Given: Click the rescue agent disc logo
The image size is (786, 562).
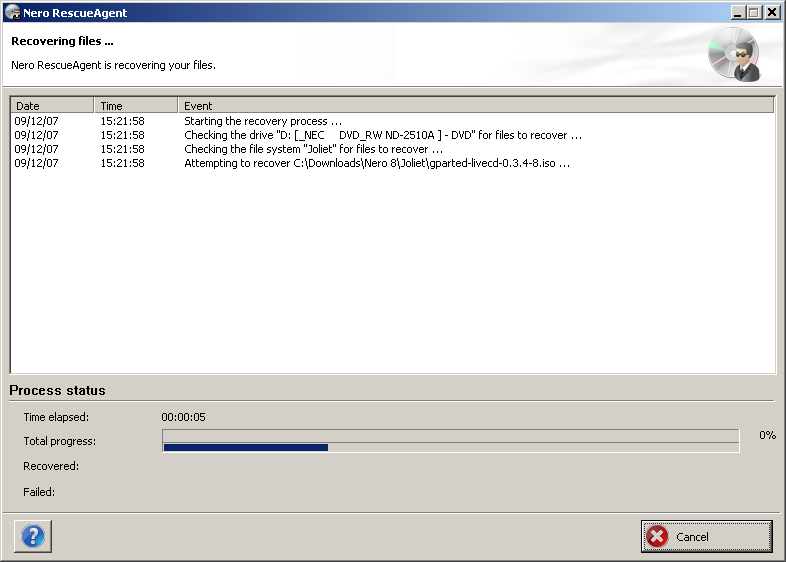Looking at the screenshot, I should 734,54.
